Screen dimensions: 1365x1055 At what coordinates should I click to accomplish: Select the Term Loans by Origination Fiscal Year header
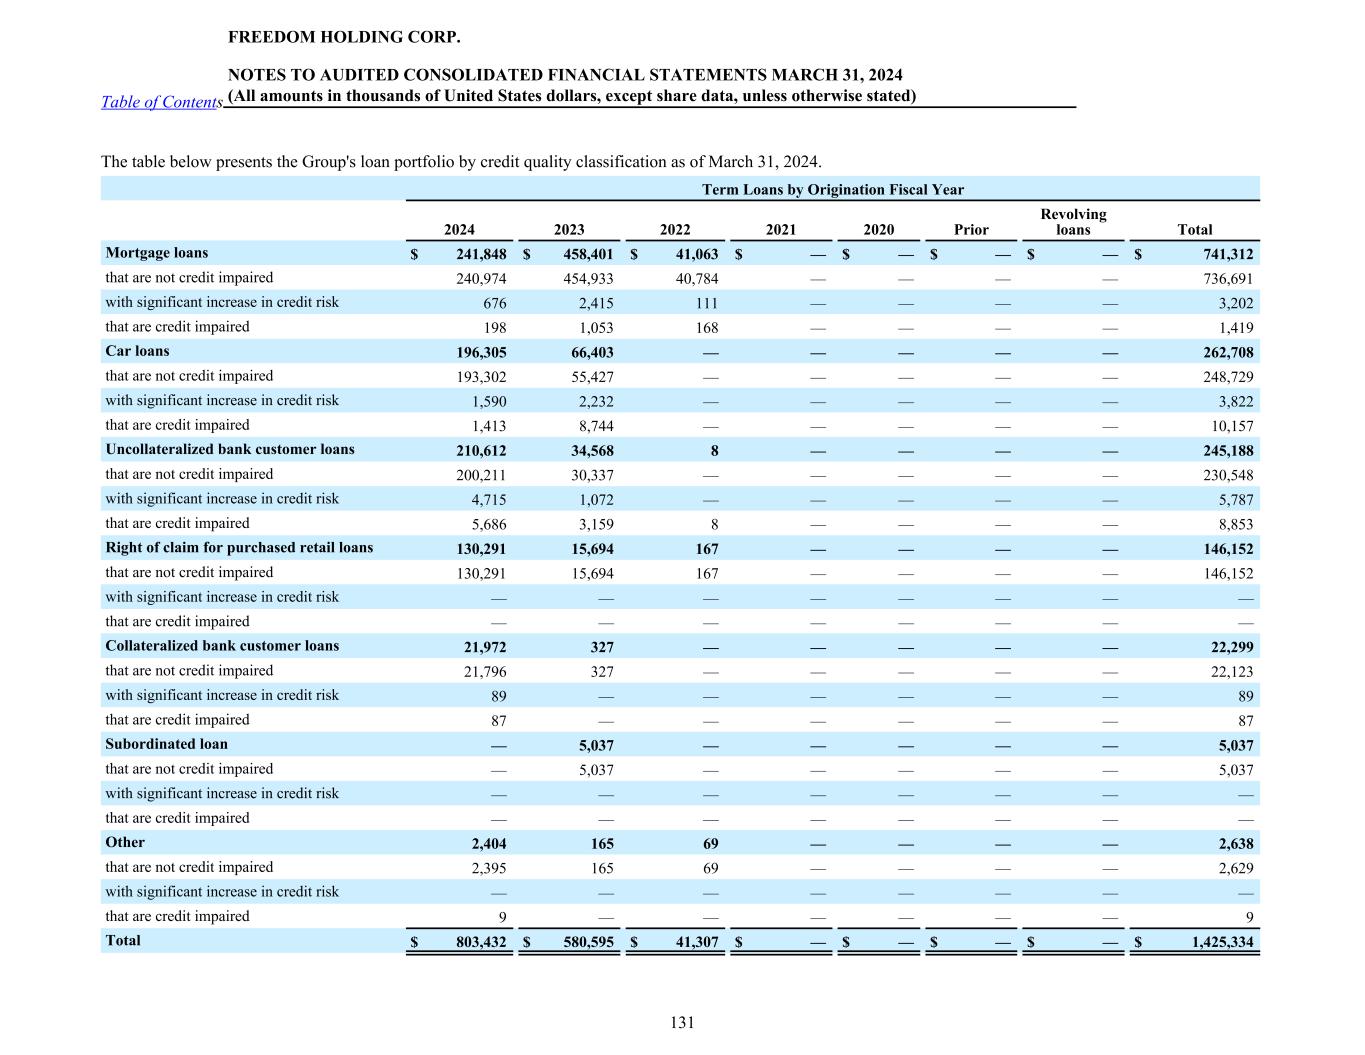pos(832,190)
